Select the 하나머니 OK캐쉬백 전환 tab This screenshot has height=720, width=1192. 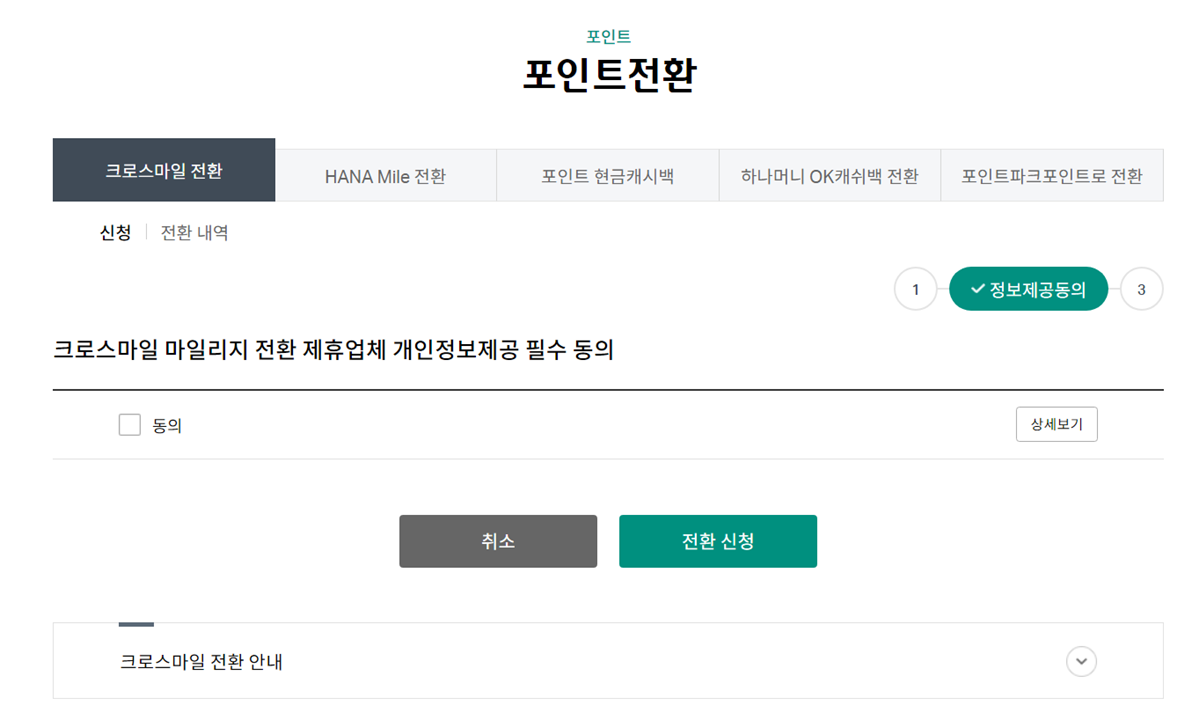point(830,174)
